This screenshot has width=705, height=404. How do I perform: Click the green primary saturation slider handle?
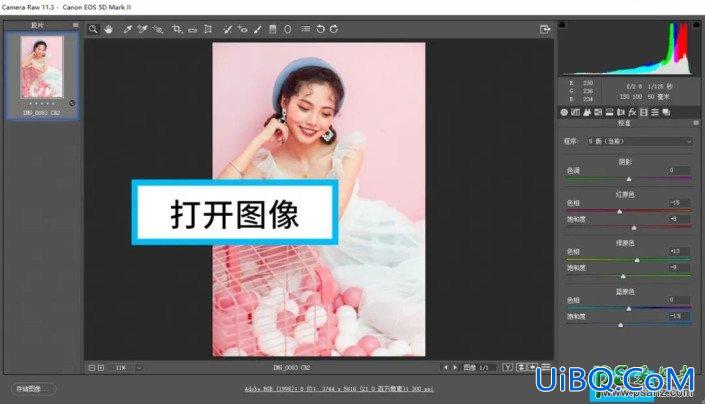[623, 276]
